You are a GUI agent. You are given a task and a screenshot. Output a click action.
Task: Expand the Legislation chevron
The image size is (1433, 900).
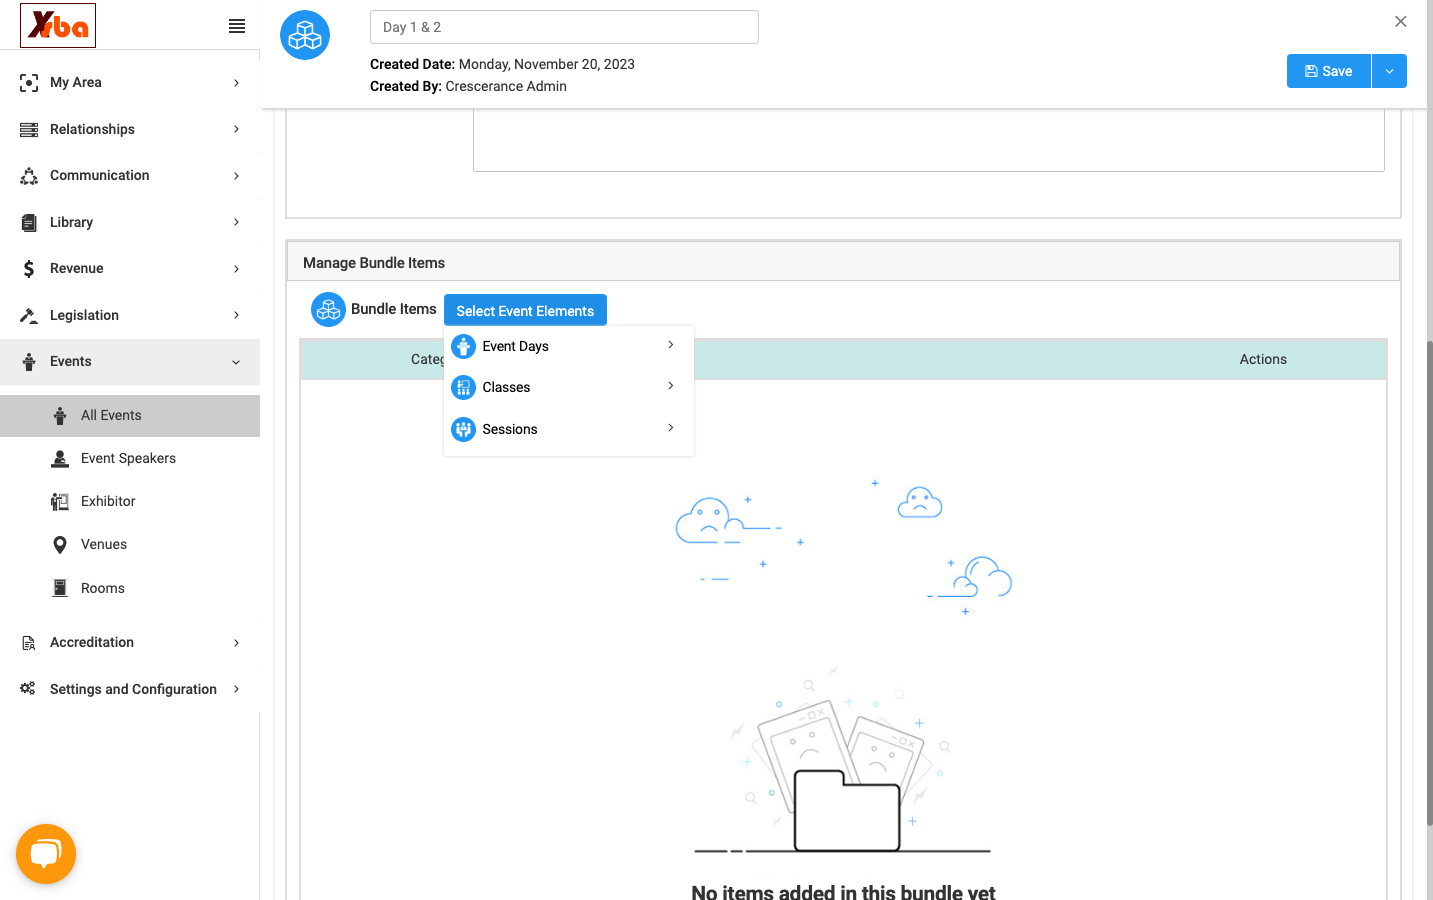click(236, 315)
